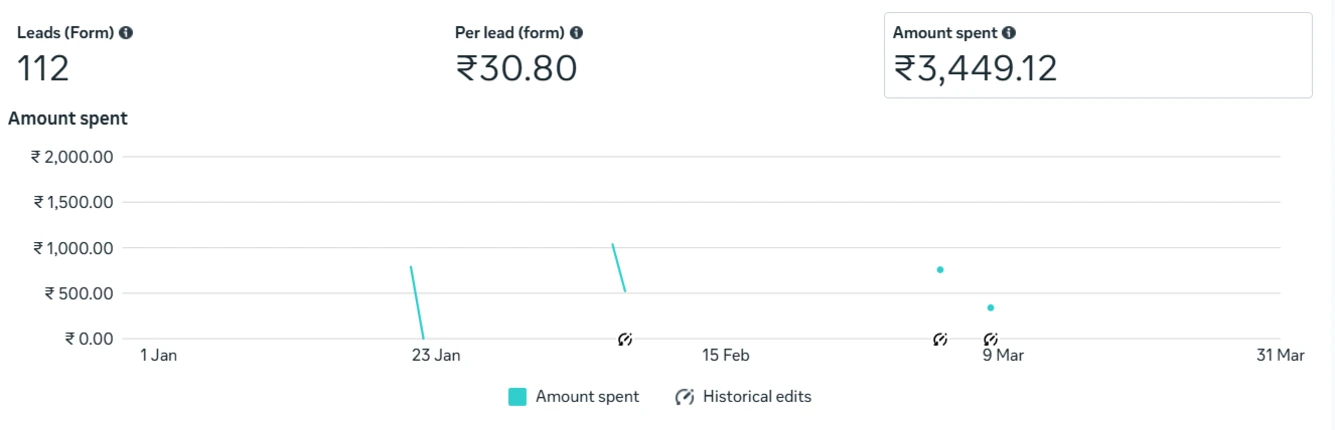The height and width of the screenshot is (430, 1335).
Task: Click the 1 Jan x-axis label
Action: 158,355
